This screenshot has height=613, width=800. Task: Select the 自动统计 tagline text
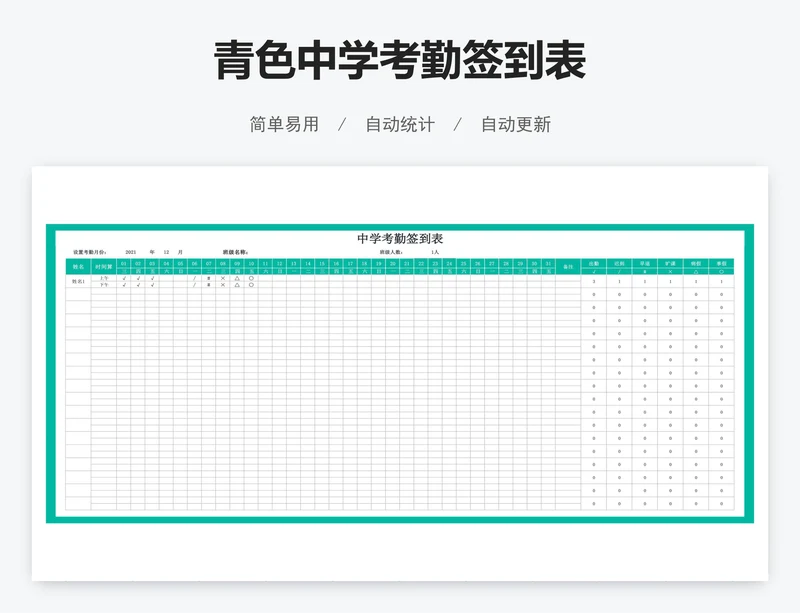pyautogui.click(x=400, y=125)
